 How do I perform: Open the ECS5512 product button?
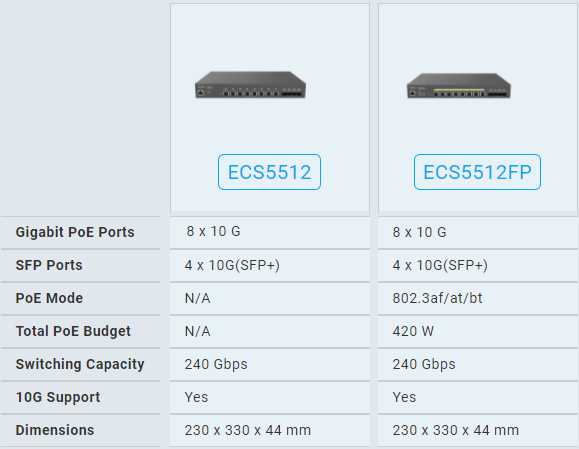tap(269, 172)
